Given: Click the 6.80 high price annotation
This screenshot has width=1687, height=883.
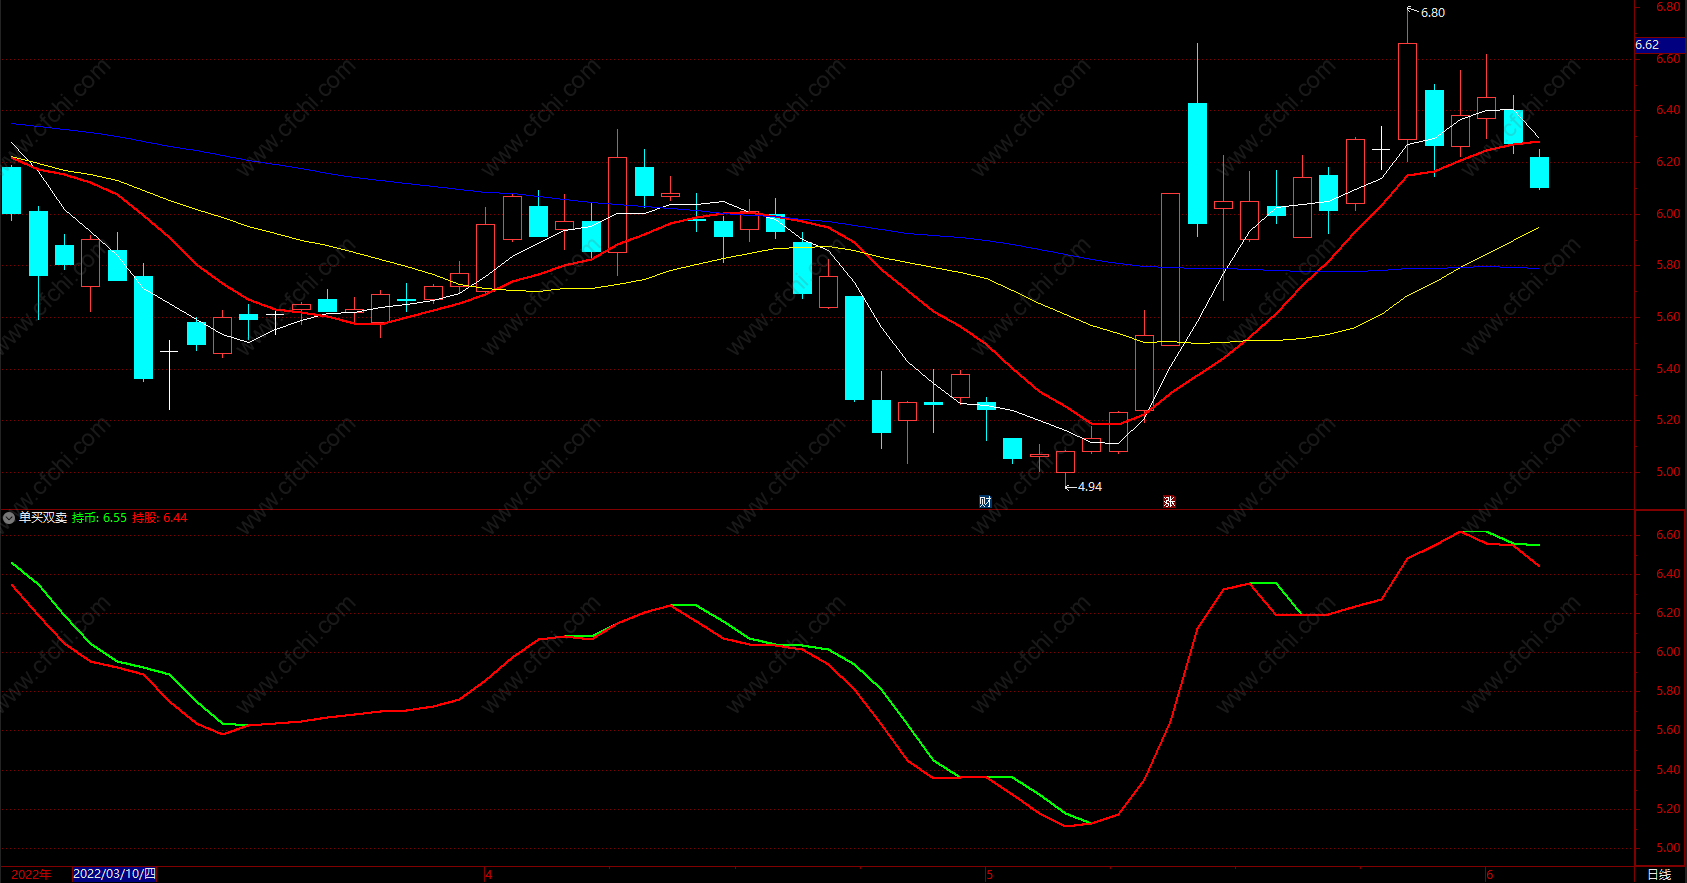Looking at the screenshot, I should coord(1432,13).
